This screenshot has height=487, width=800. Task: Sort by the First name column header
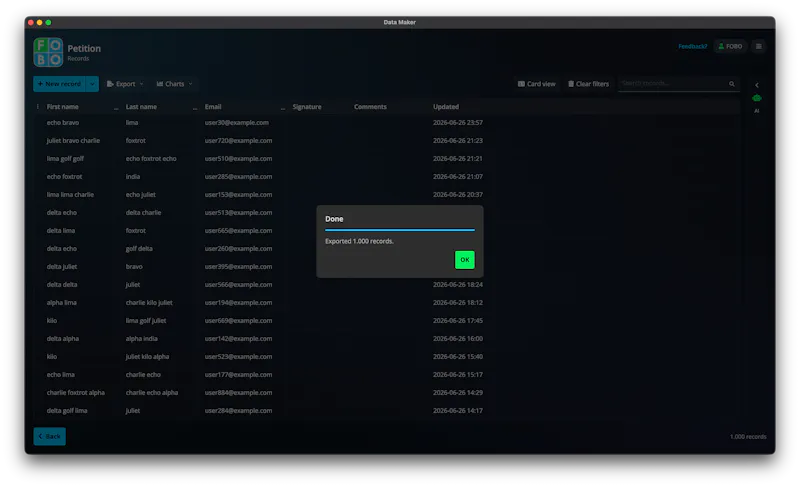tap(63, 107)
